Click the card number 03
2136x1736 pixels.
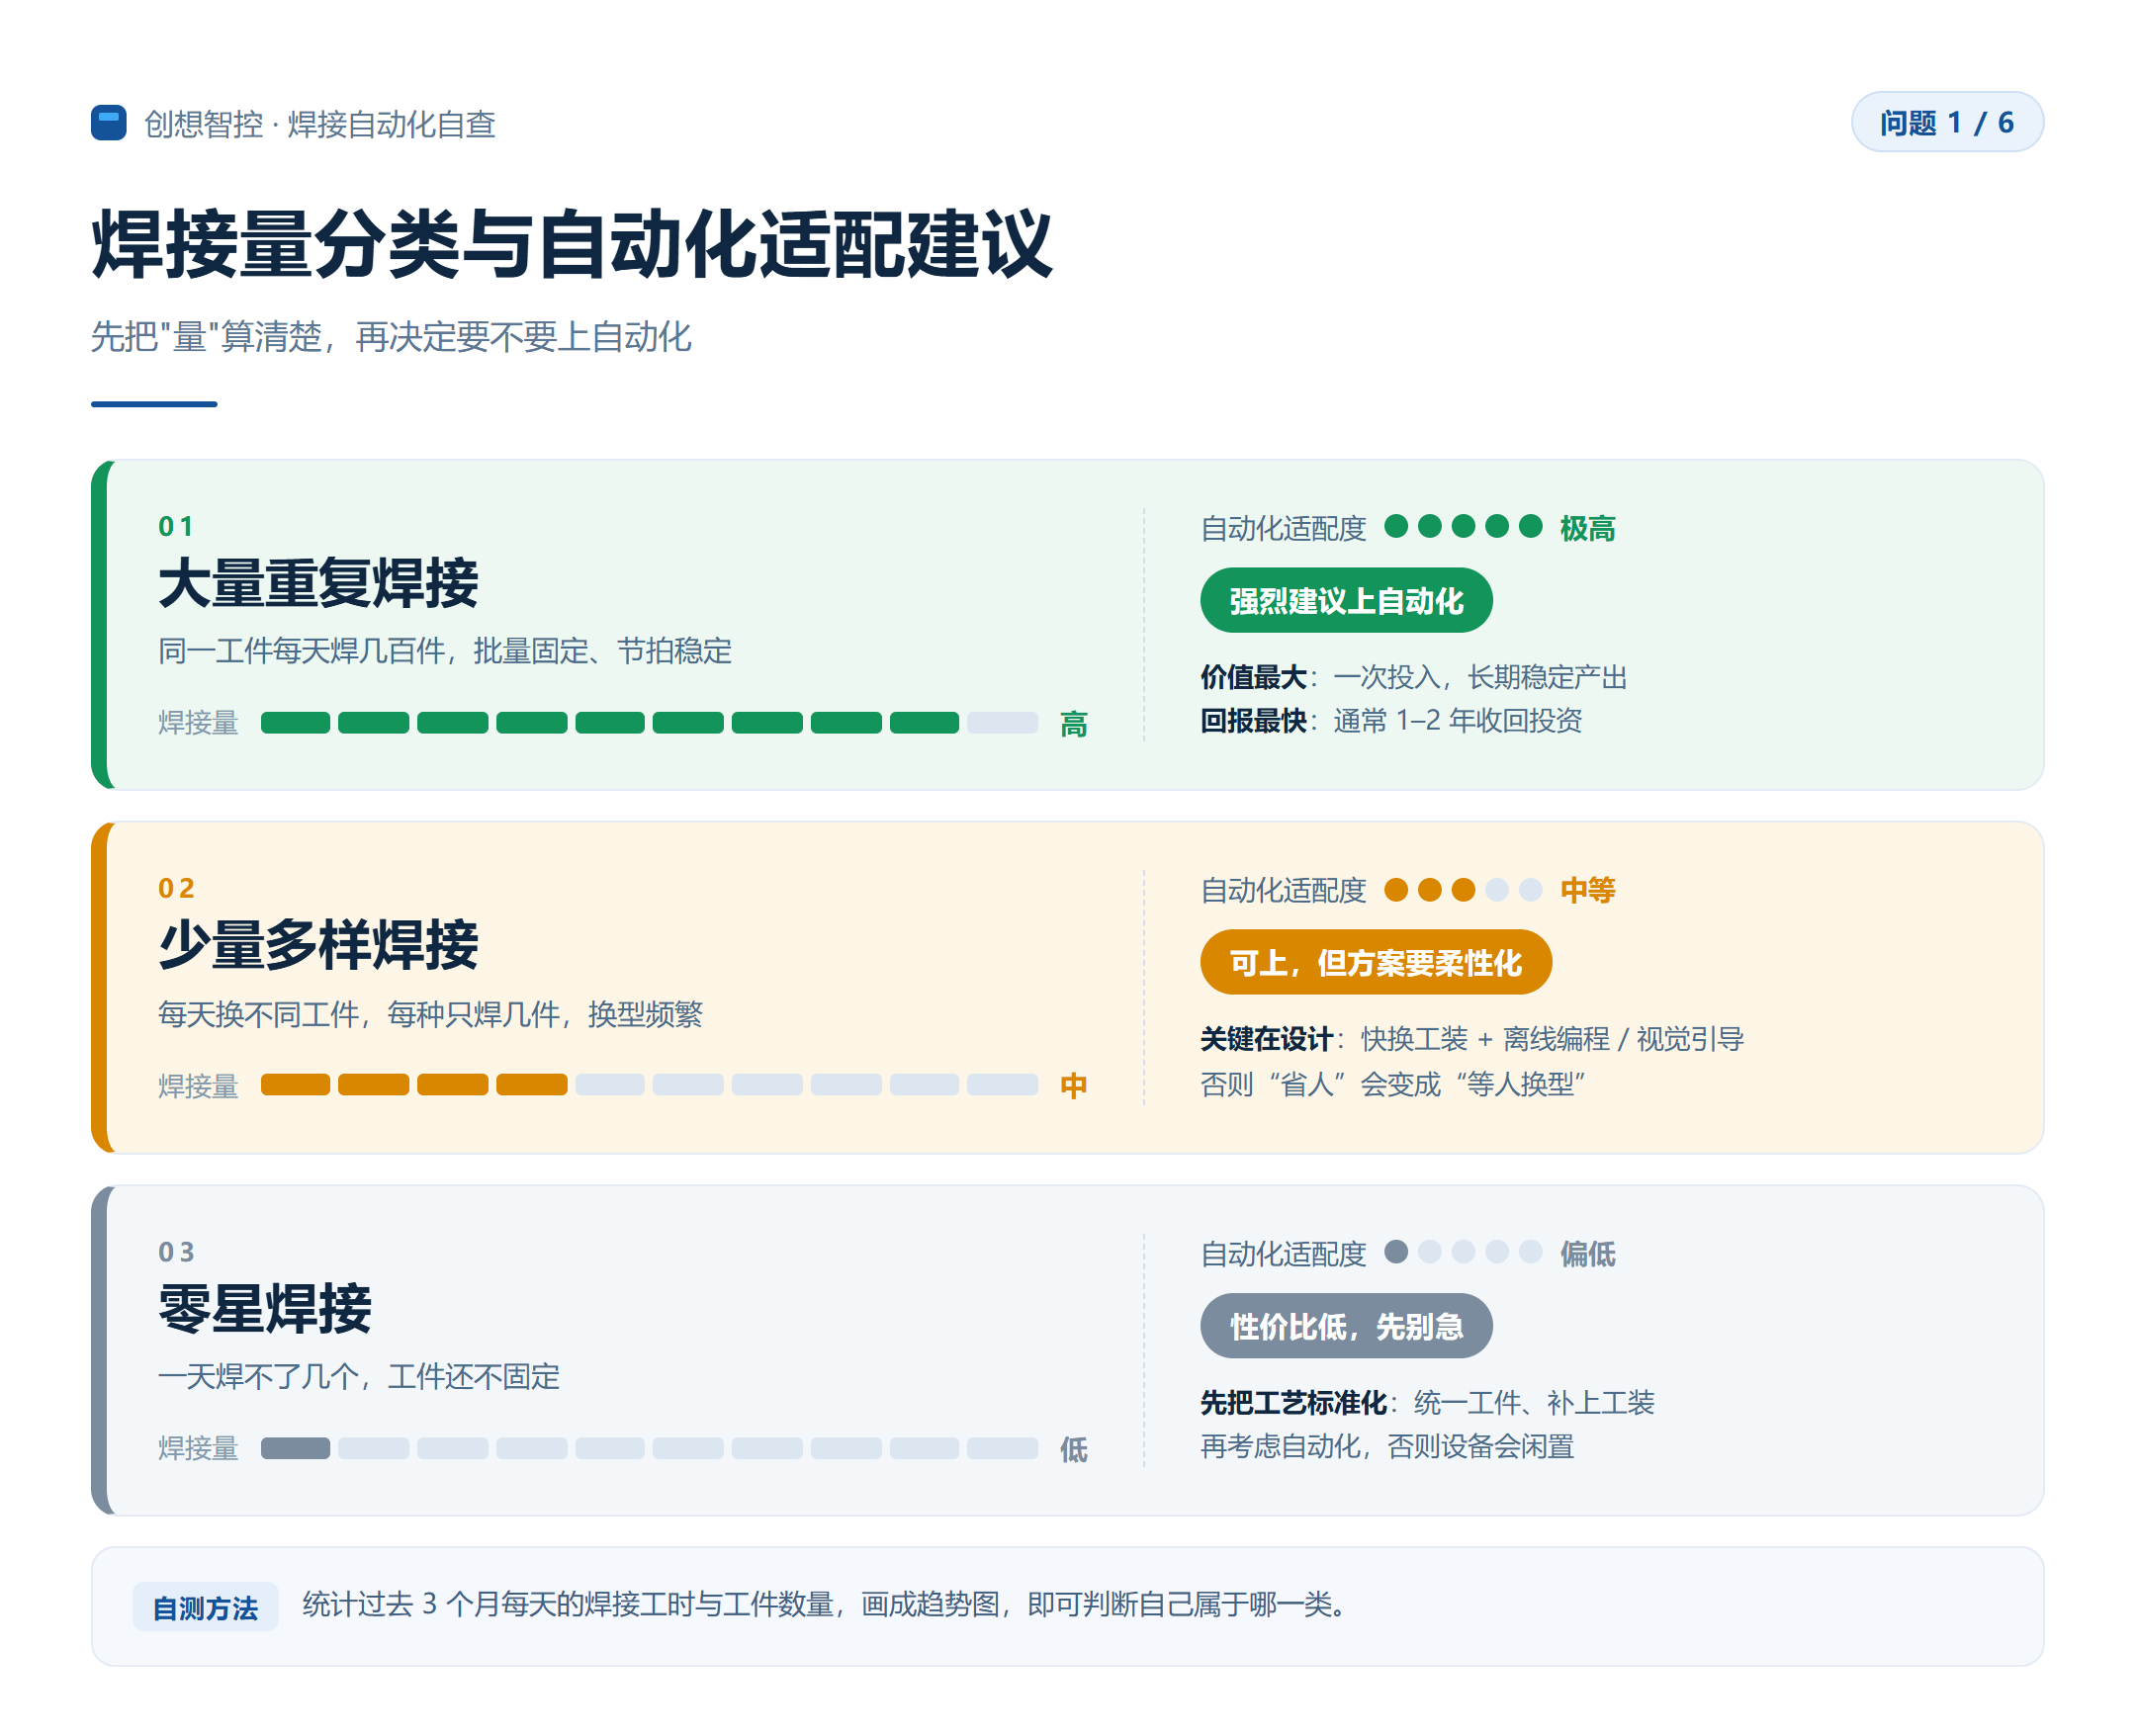[176, 1252]
